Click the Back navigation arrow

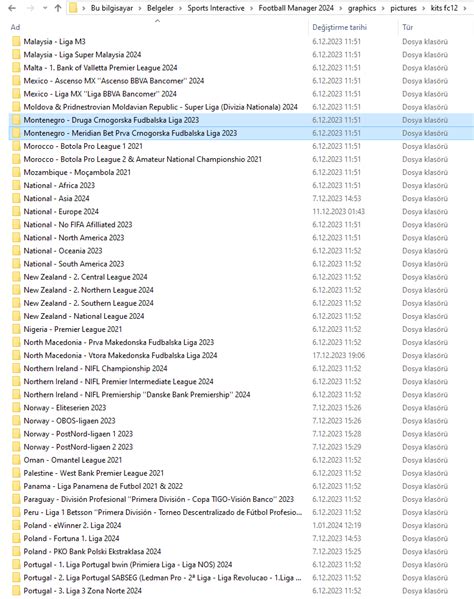tap(12, 8)
